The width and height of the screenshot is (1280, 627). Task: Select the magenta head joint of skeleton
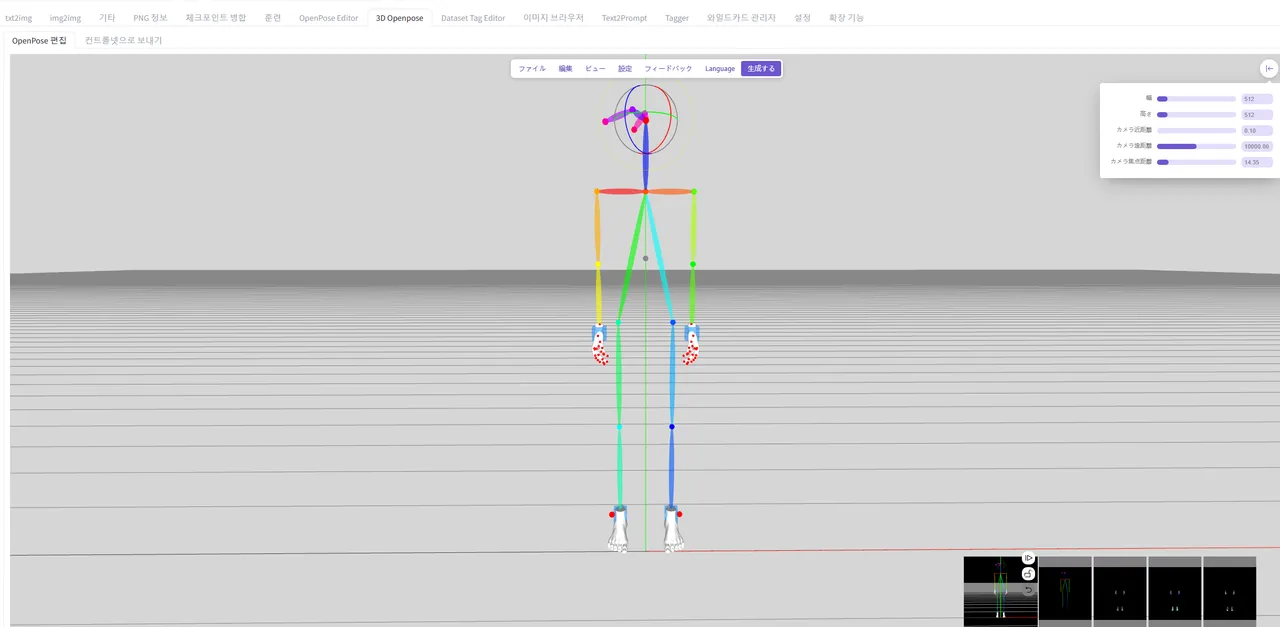coord(605,121)
